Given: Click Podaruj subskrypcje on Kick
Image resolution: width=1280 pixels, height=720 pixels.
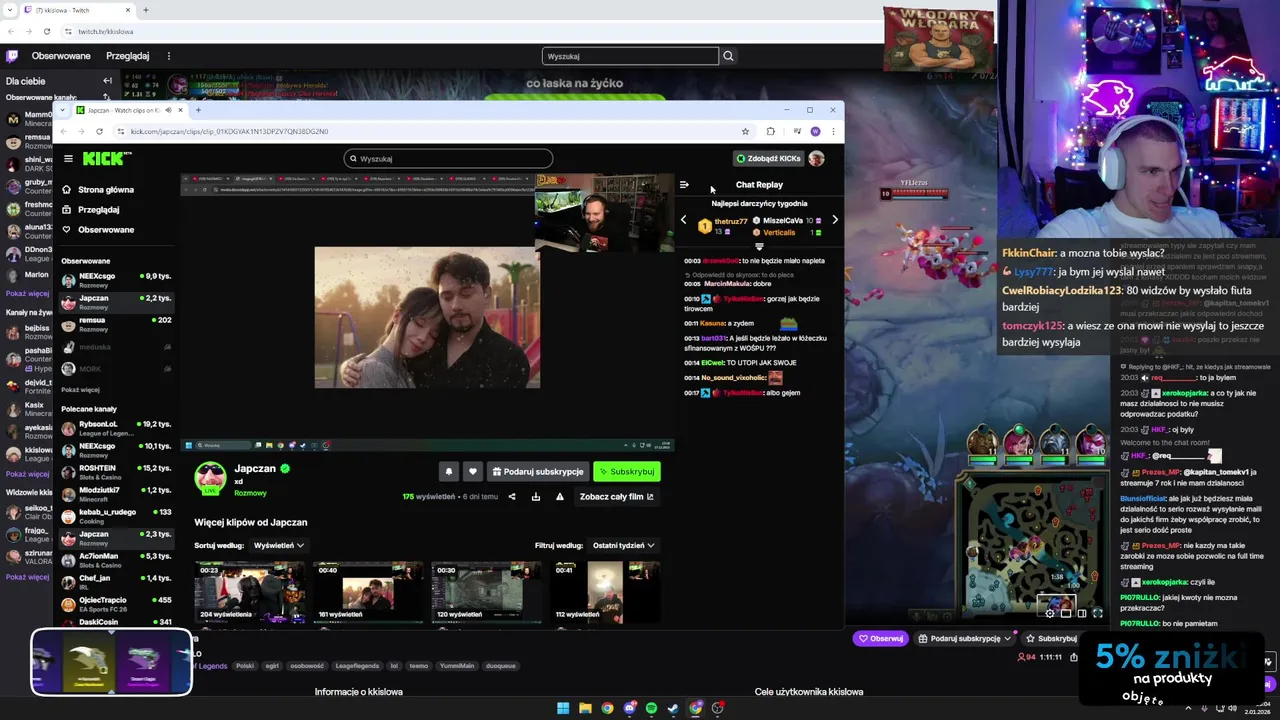Looking at the screenshot, I should click(x=538, y=471).
